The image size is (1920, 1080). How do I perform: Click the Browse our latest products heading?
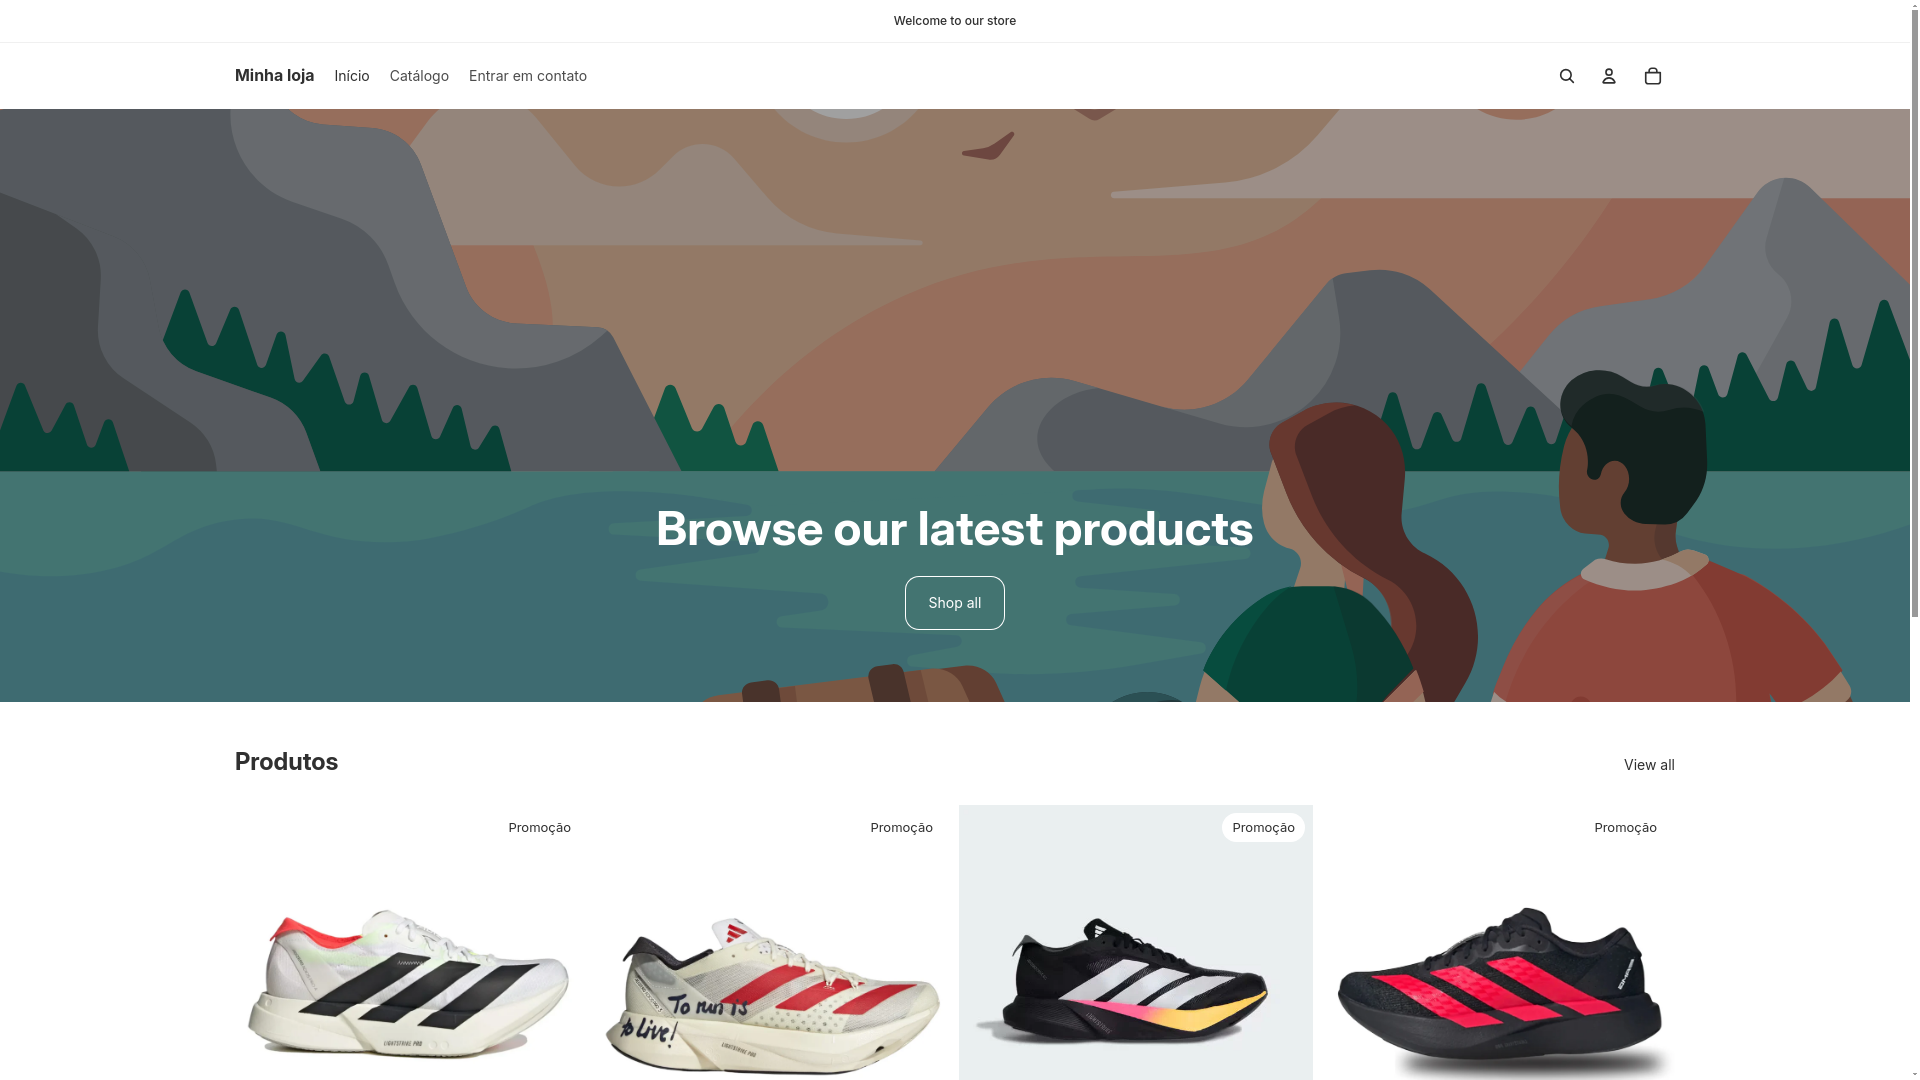coord(955,529)
